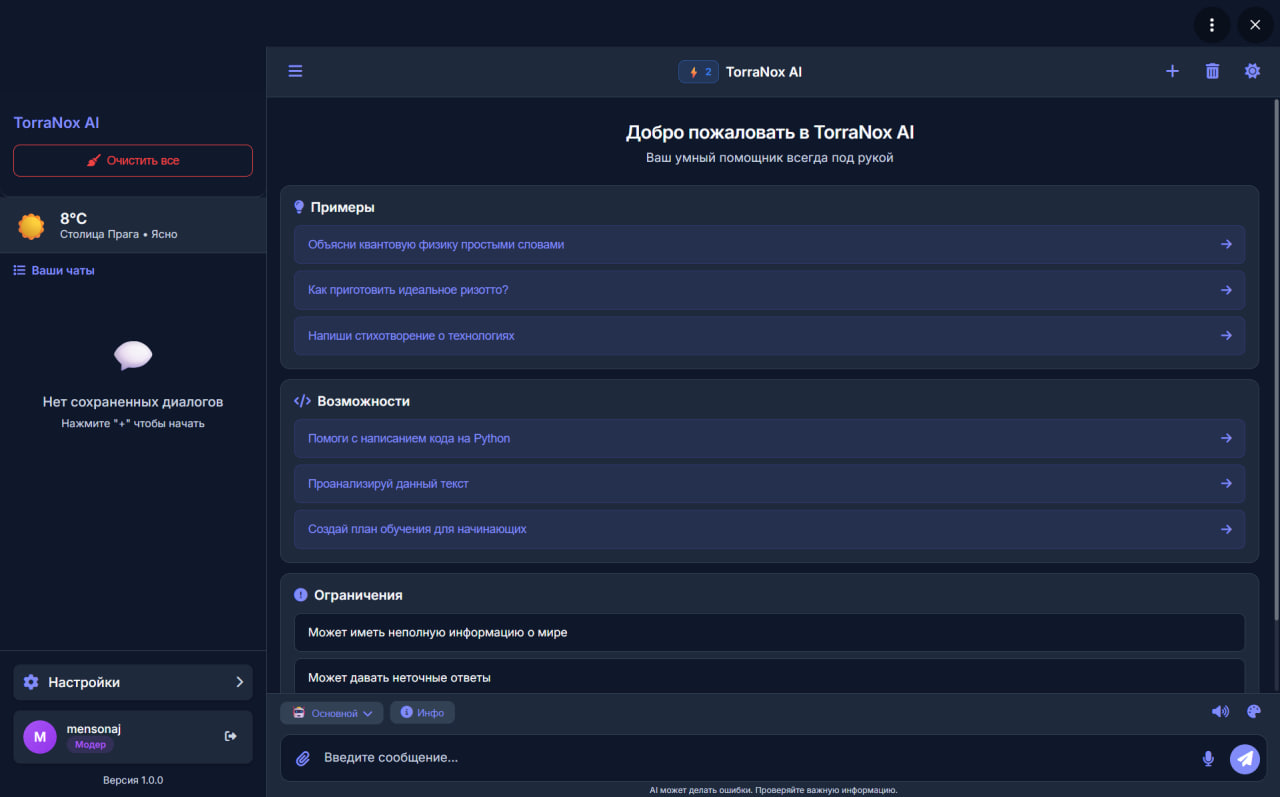Viewport: 1280px width, 797px height.
Task: Open the three-dot menu at top right
Action: tap(1211, 24)
